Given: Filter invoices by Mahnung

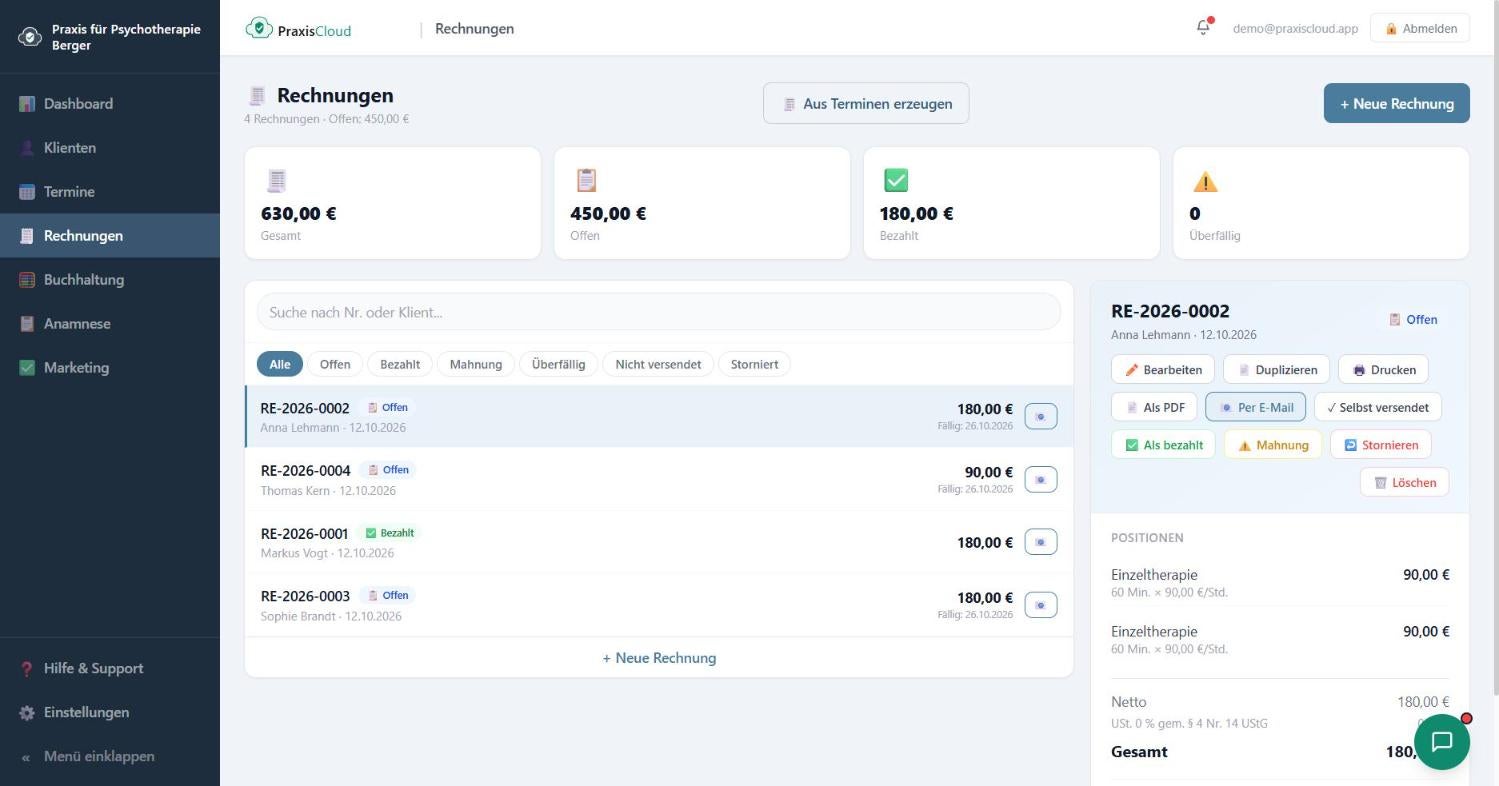Looking at the screenshot, I should click(476, 364).
